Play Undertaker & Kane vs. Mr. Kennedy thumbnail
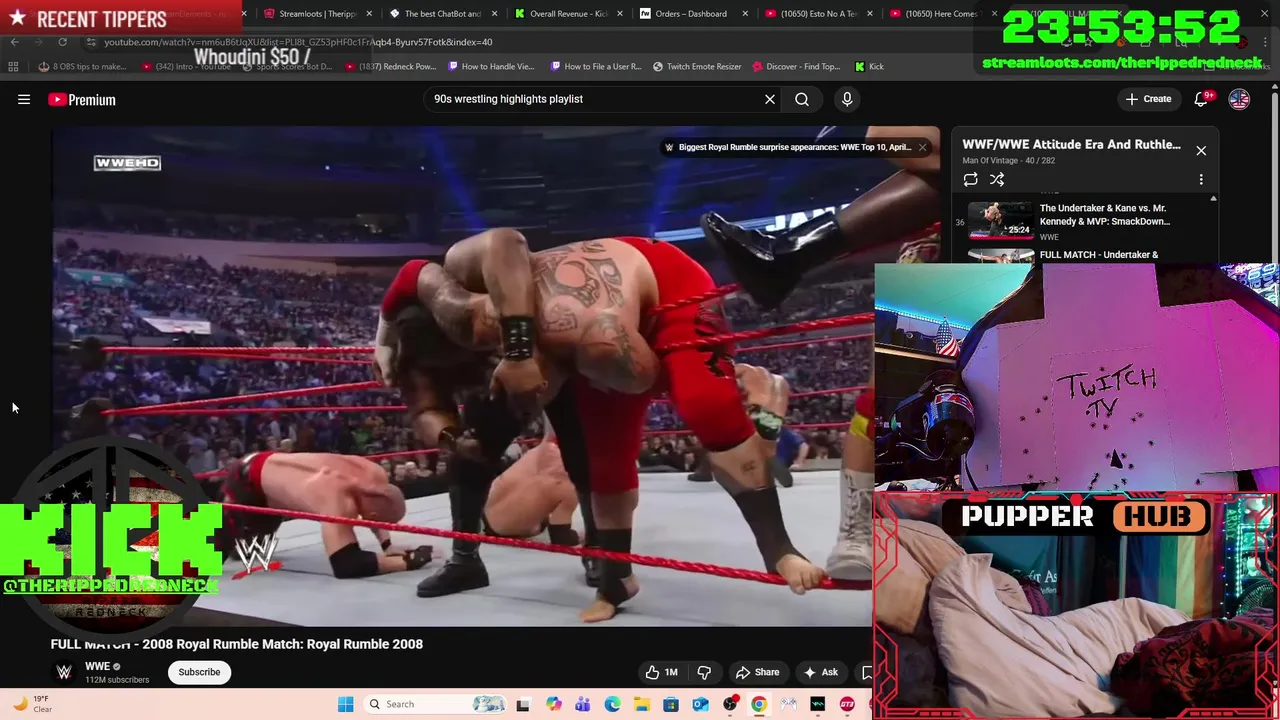The width and height of the screenshot is (1280, 720). click(x=1000, y=220)
